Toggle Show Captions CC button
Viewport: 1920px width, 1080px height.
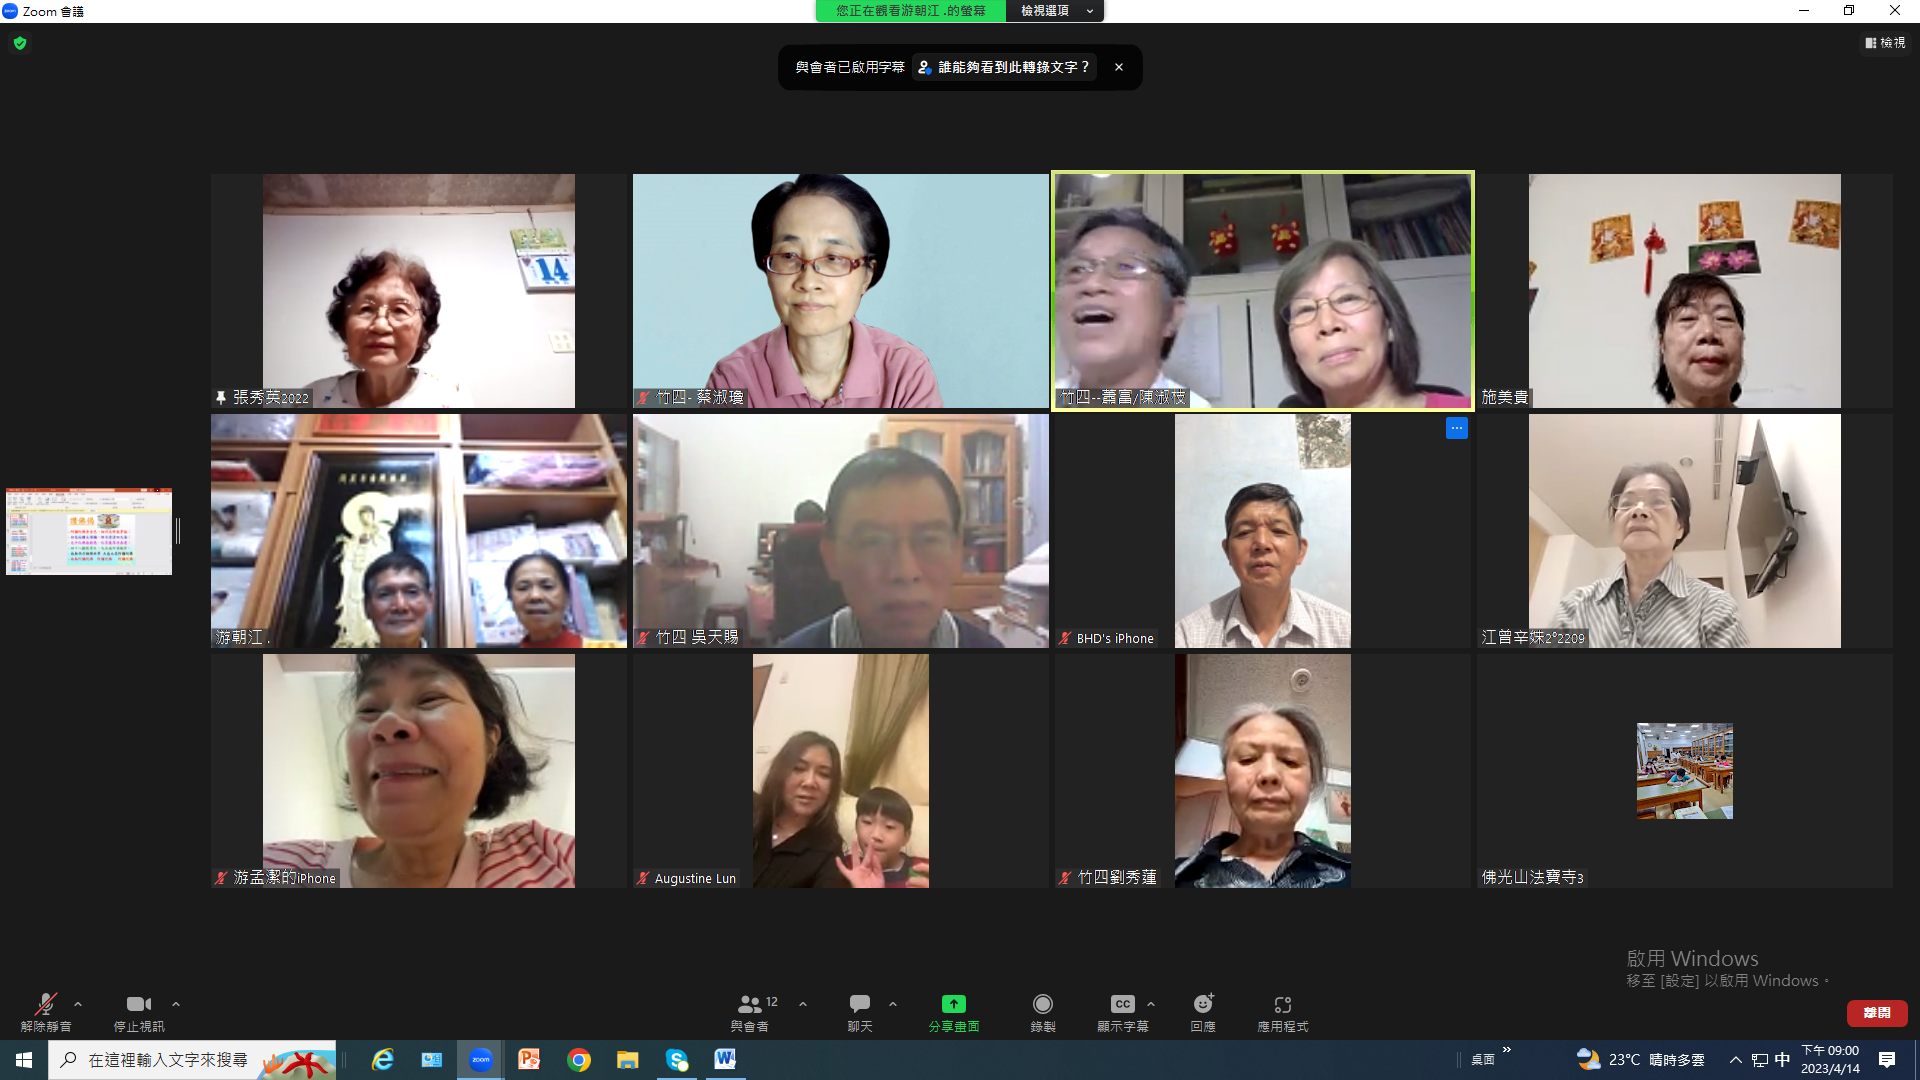(x=1122, y=1005)
